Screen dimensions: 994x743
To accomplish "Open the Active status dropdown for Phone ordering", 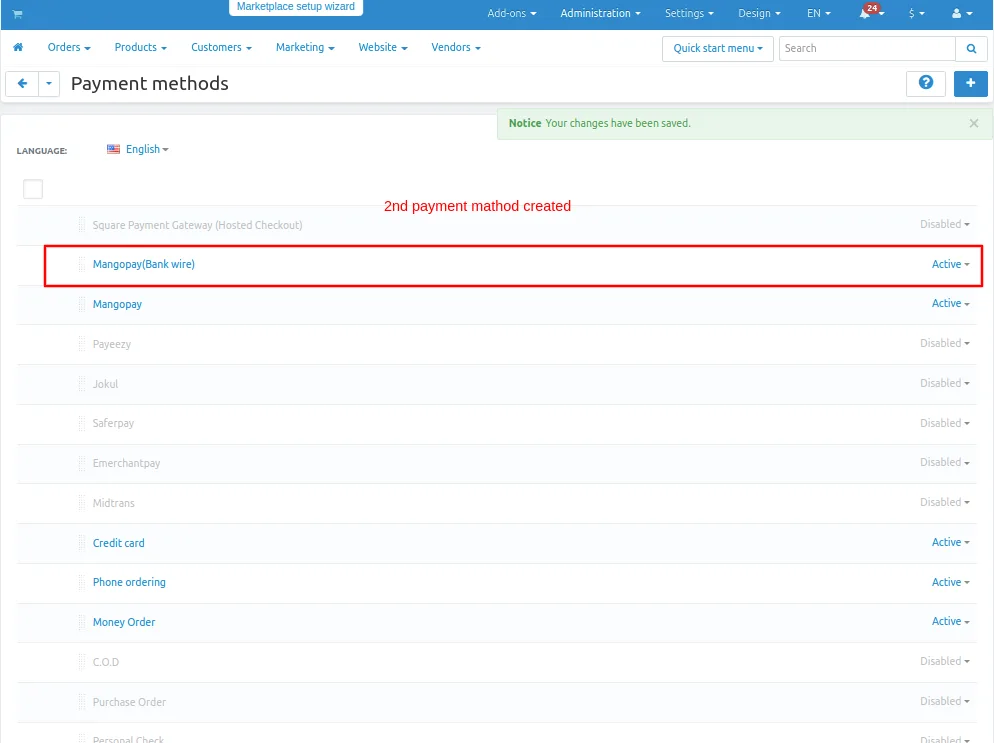I will [950, 582].
